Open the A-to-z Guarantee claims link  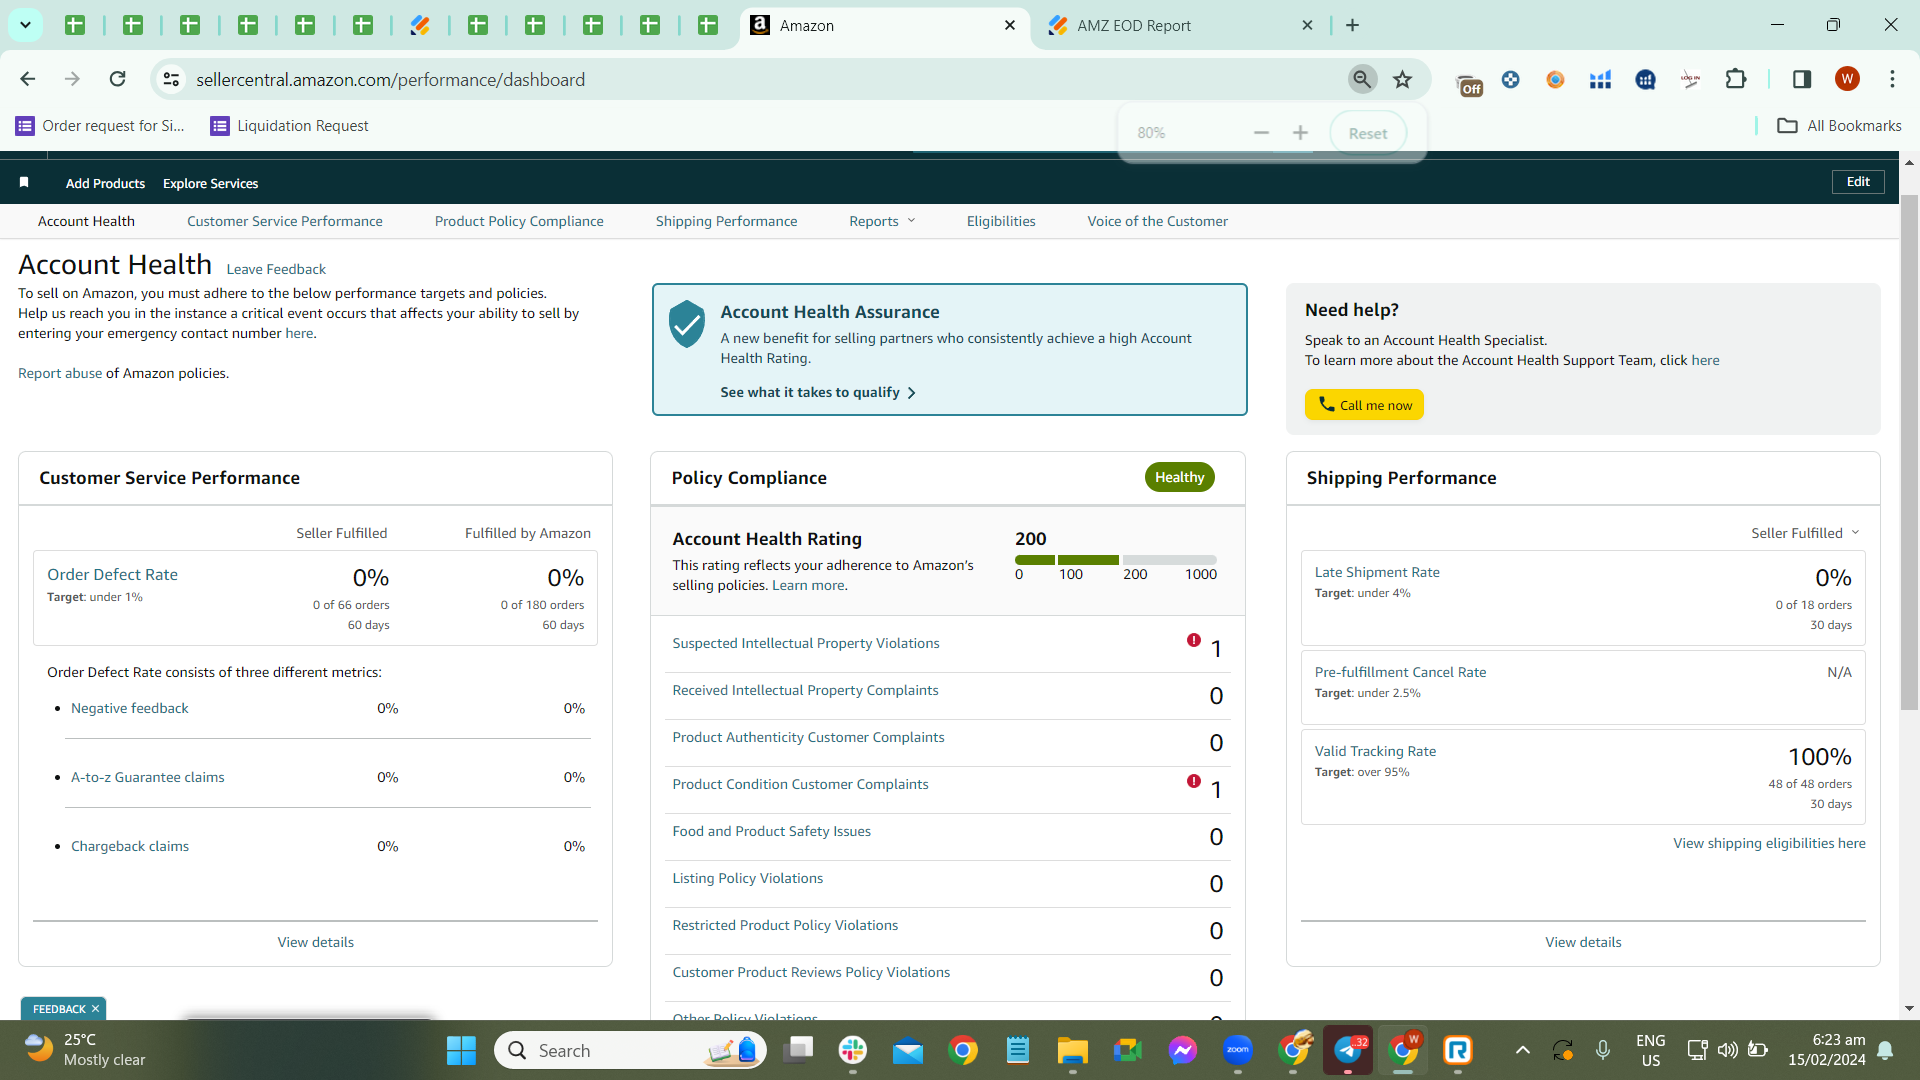[148, 777]
